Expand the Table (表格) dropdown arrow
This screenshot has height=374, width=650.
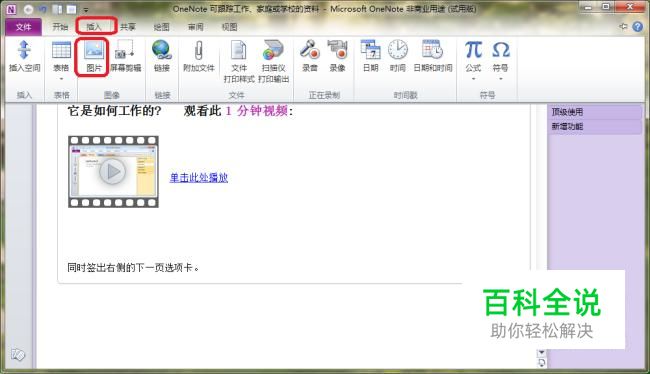(x=61, y=78)
